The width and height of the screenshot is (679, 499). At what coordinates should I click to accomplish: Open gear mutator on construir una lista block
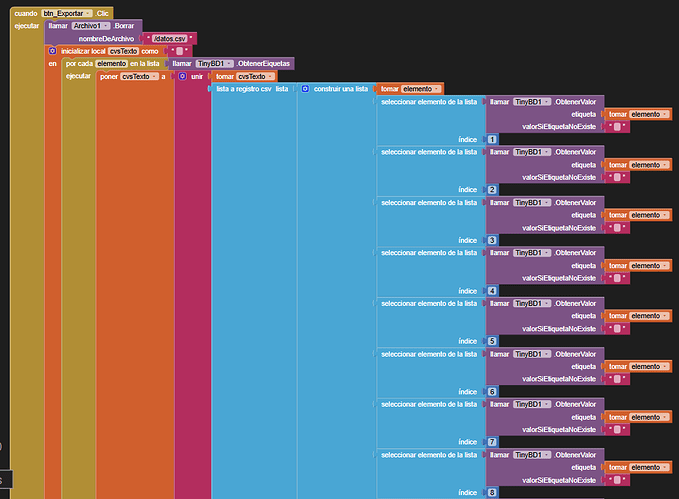point(306,89)
